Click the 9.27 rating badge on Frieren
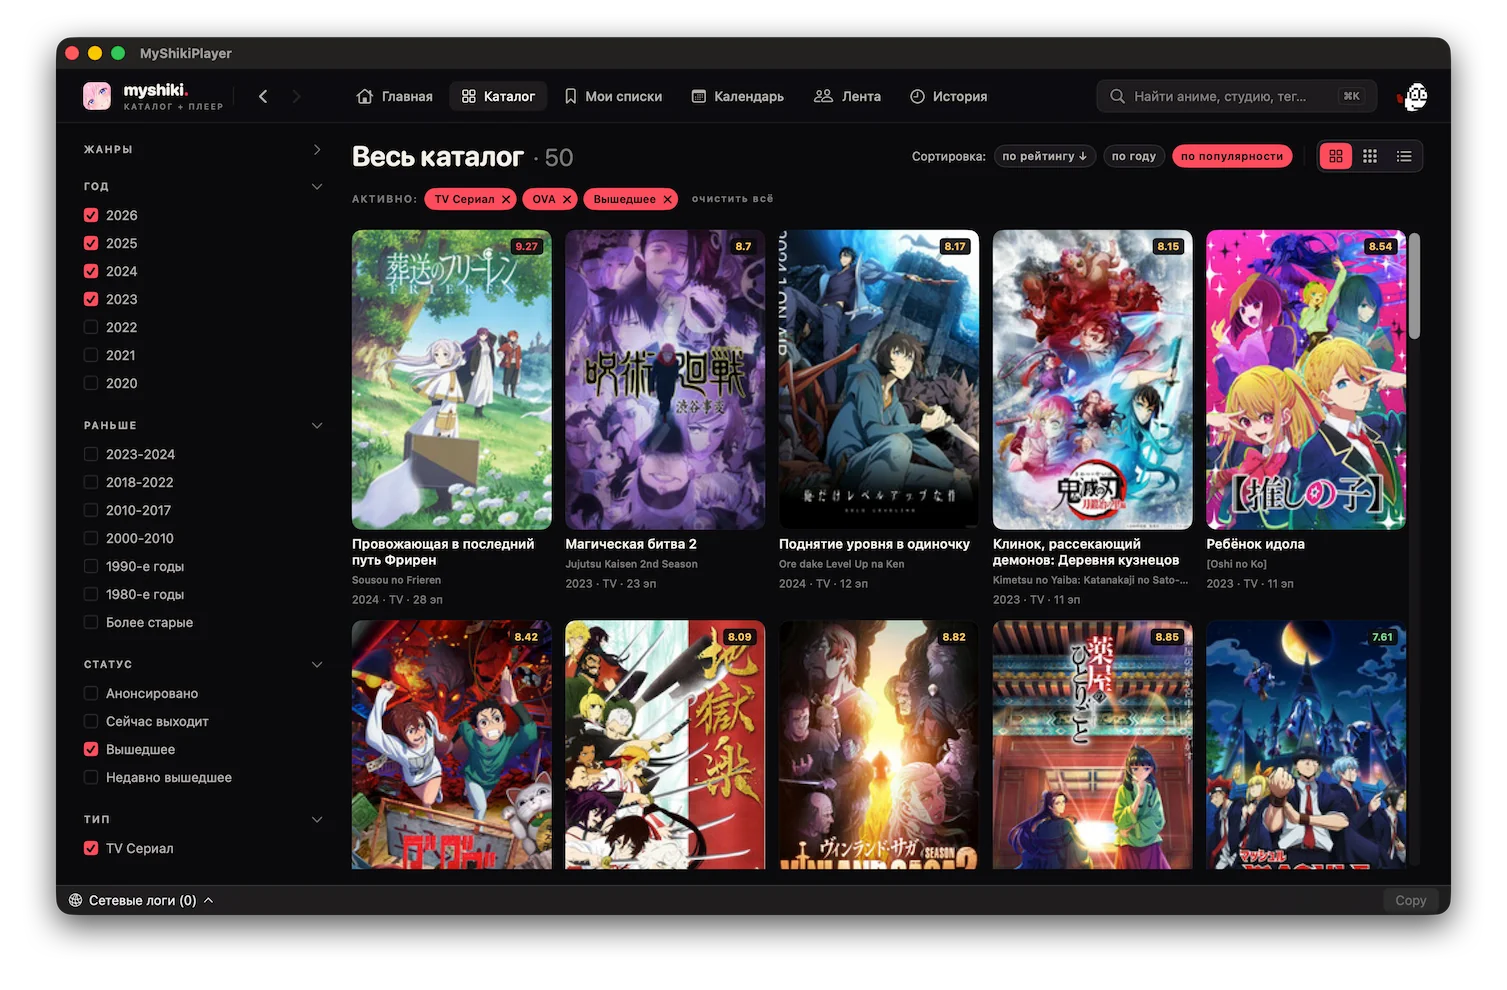This screenshot has width=1507, height=990. point(526,246)
